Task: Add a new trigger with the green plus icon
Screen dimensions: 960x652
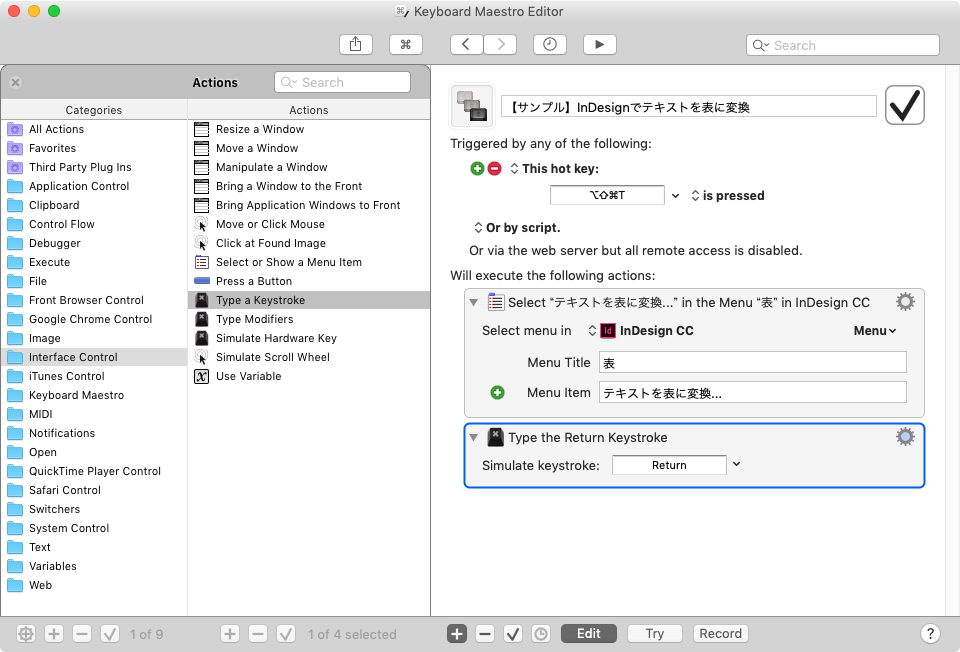Action: coord(475,167)
